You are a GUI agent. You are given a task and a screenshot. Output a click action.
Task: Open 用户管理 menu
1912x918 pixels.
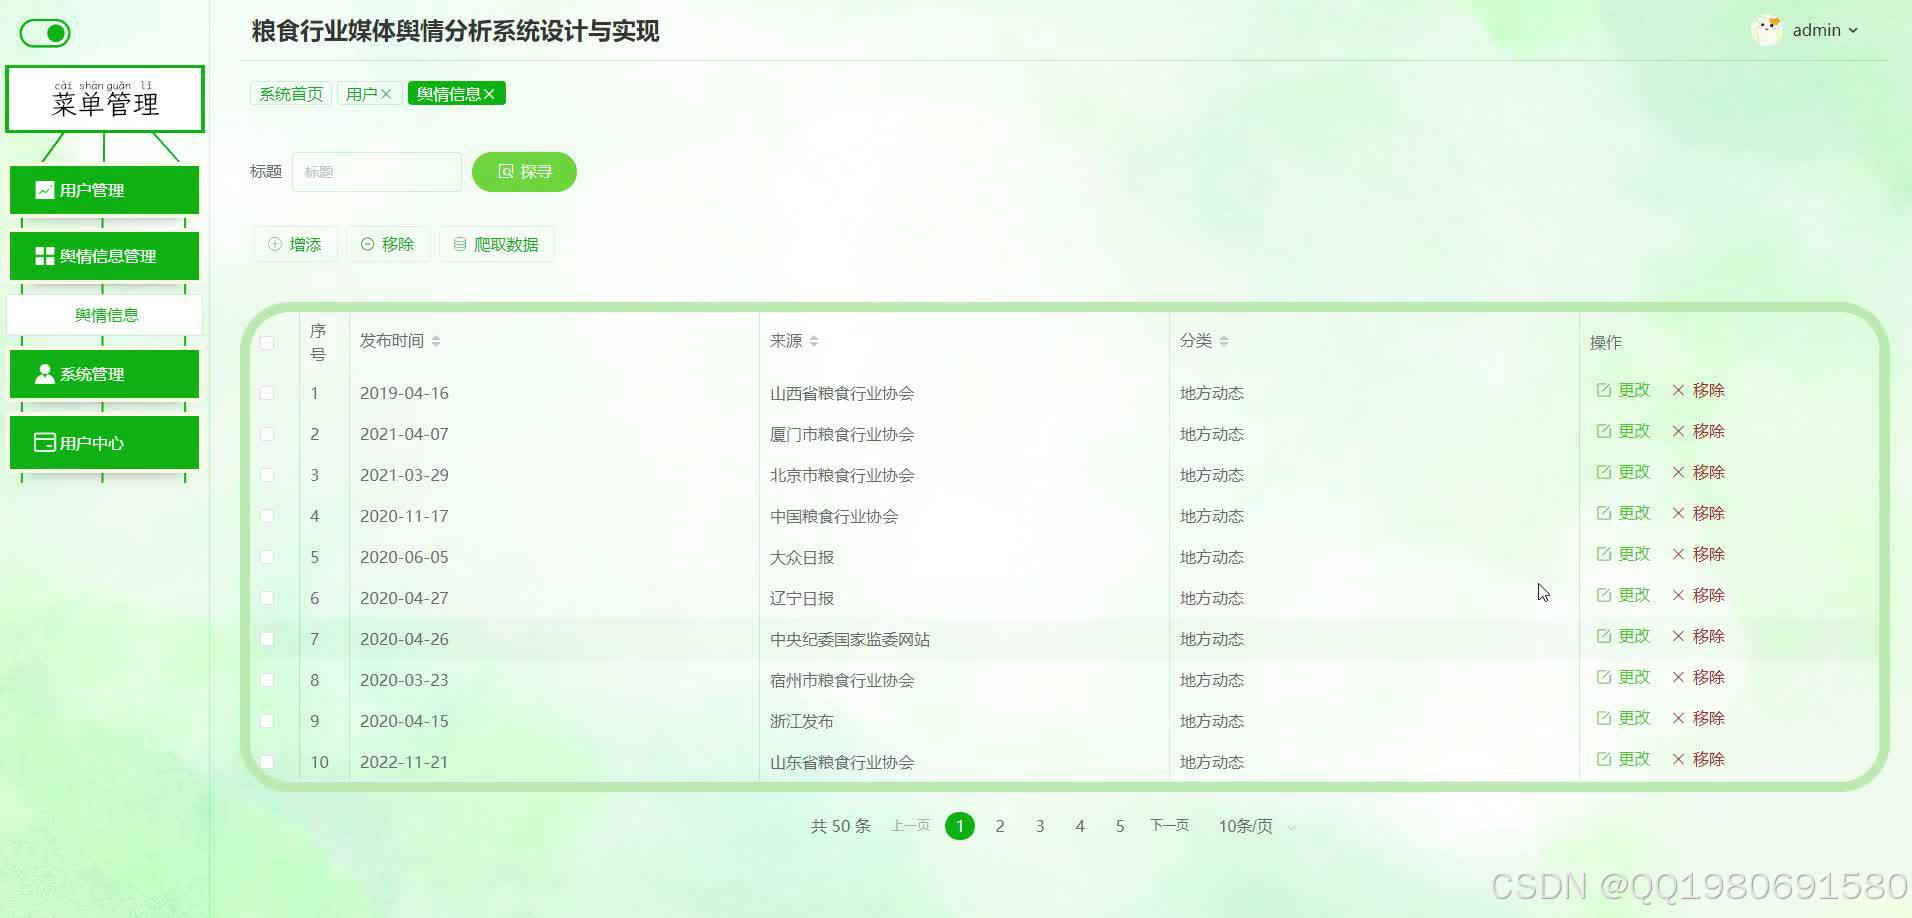(x=104, y=190)
